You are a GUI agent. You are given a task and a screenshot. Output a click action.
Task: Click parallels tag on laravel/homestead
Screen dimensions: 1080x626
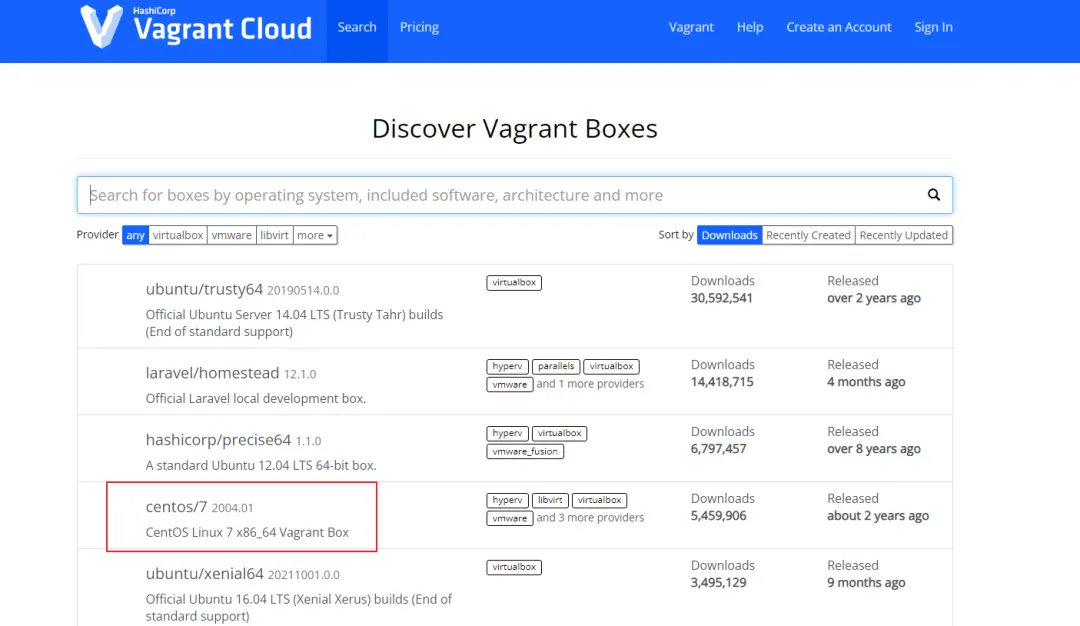(x=556, y=366)
